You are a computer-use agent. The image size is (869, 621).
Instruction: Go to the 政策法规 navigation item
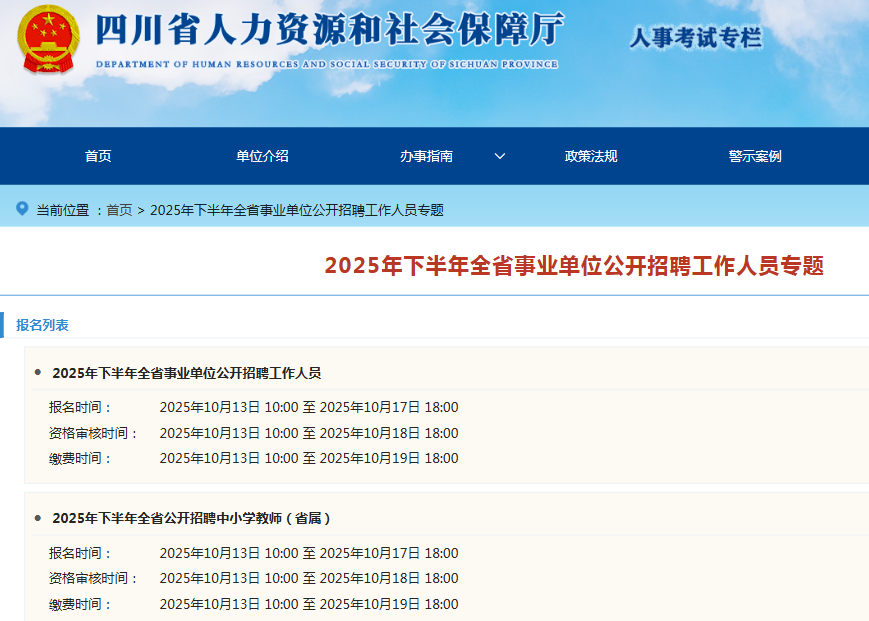tap(591, 156)
